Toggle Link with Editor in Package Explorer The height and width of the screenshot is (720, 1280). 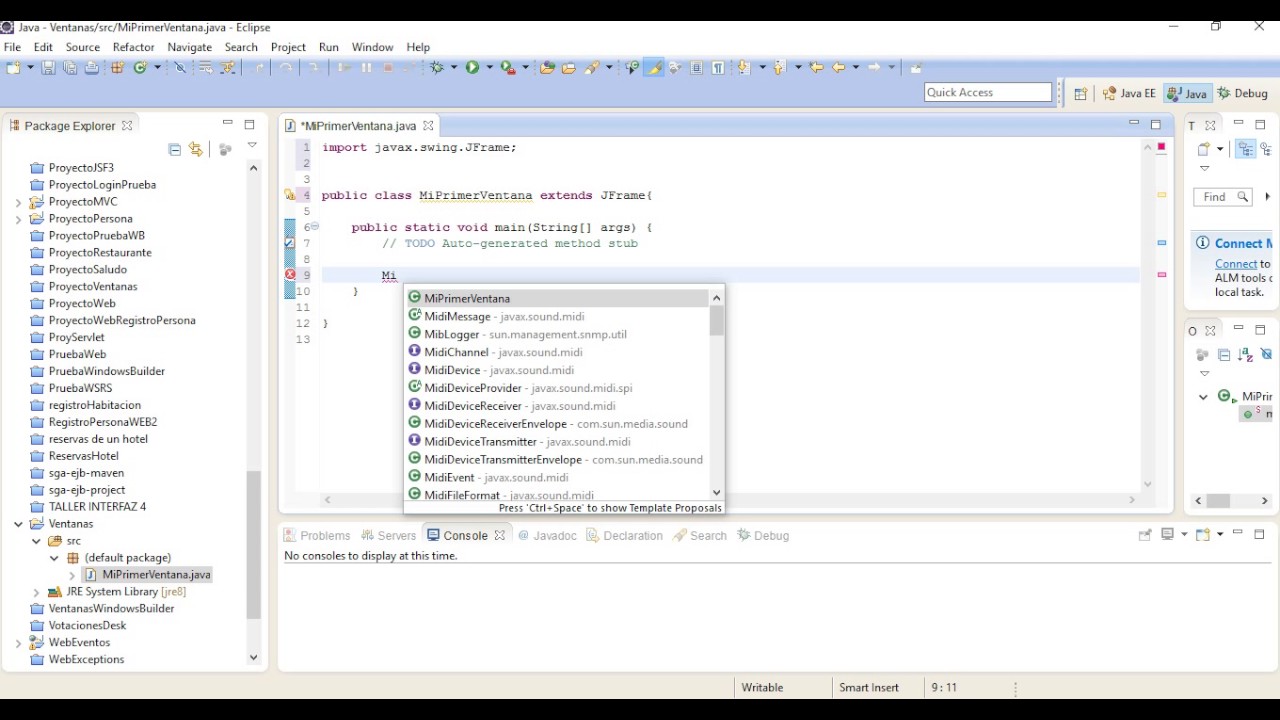coord(196,149)
